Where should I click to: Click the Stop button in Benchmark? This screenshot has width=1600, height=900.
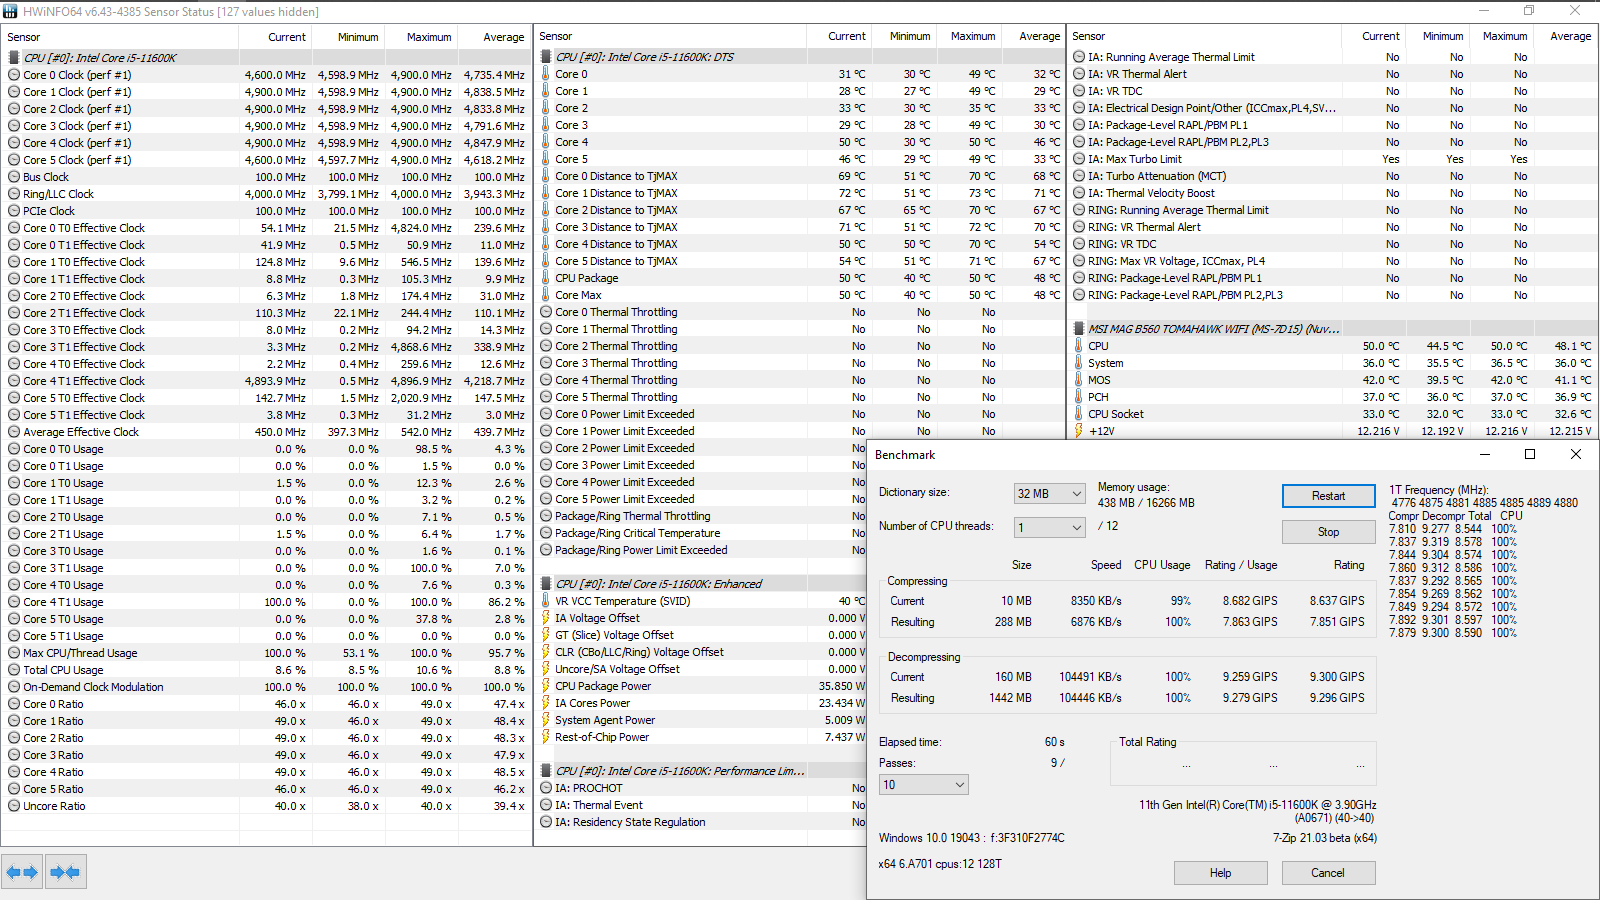click(x=1328, y=532)
